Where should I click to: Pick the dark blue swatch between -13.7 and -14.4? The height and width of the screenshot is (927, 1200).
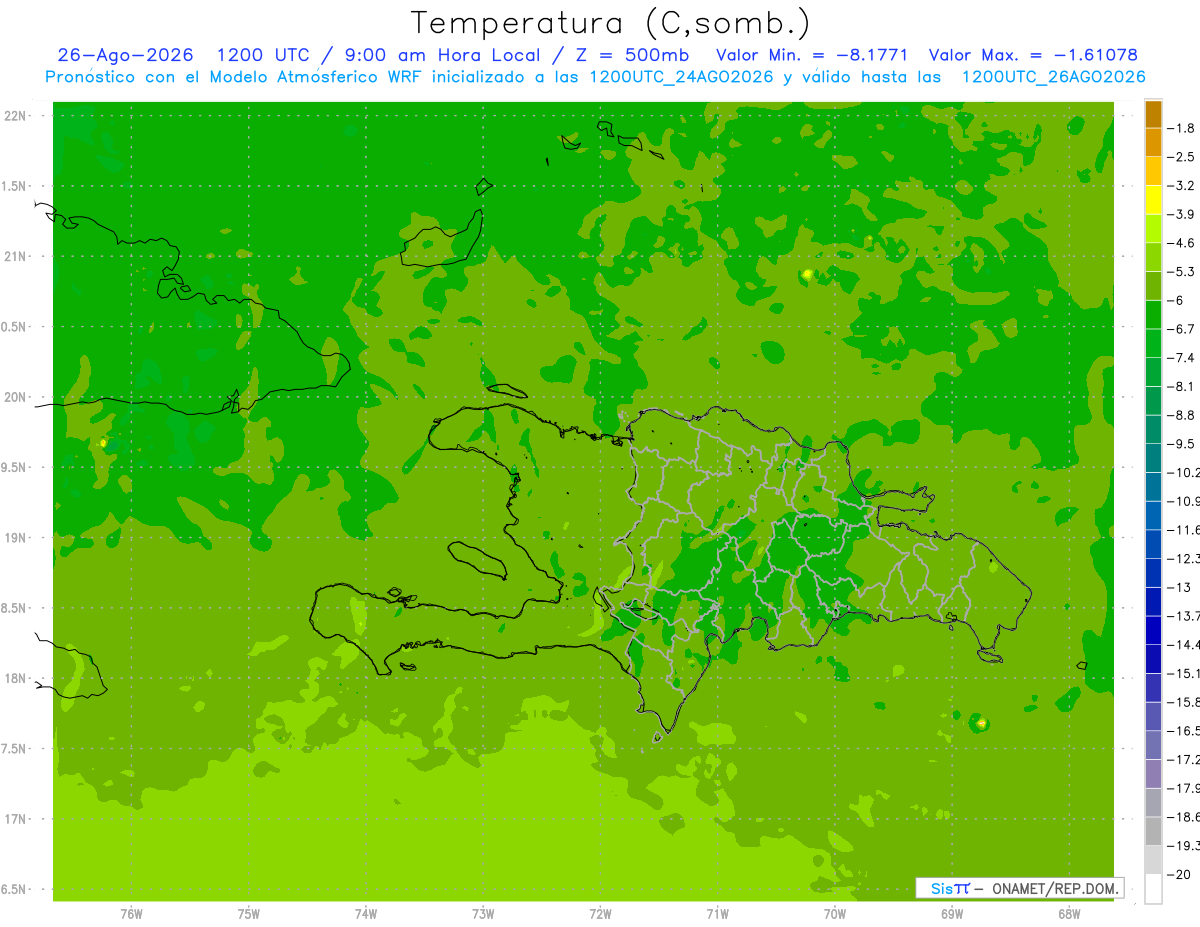1153,630
